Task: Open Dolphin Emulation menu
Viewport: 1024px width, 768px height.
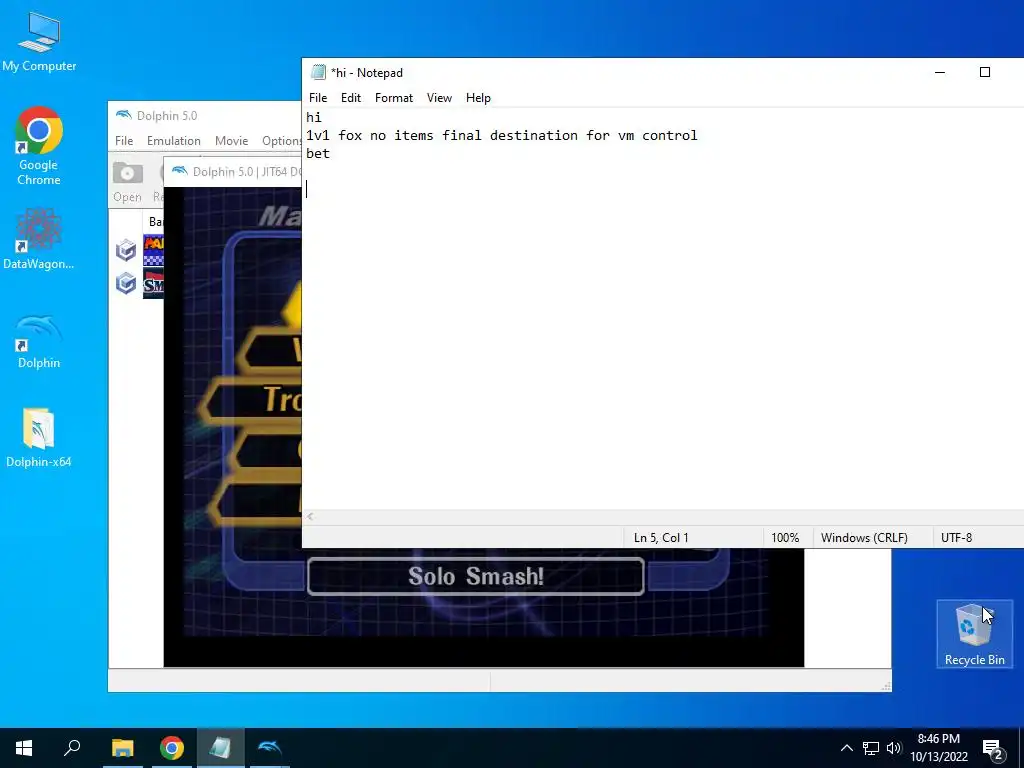Action: [174, 140]
